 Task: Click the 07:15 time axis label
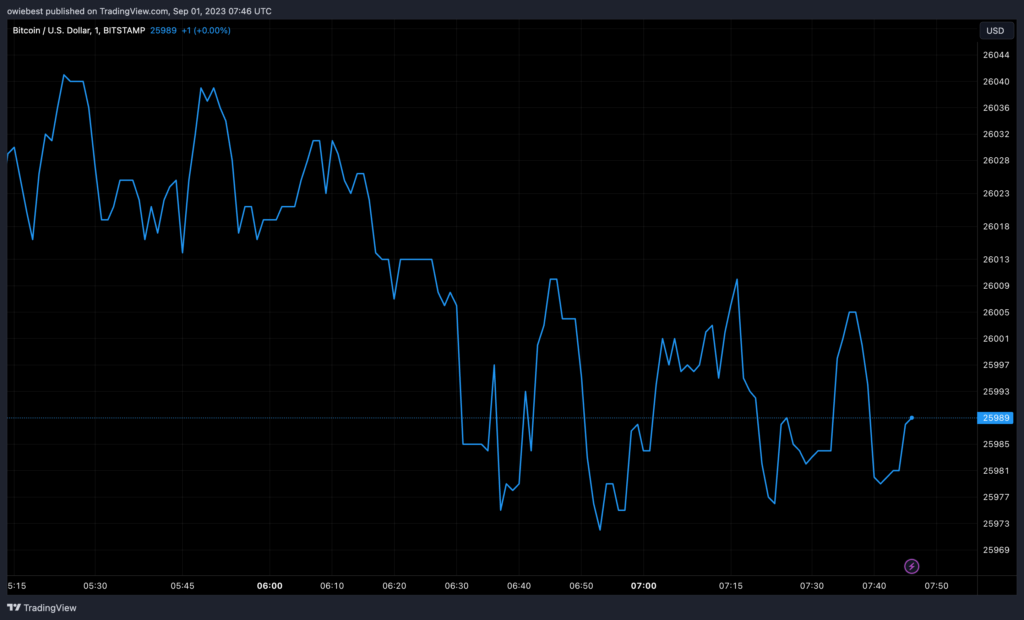[731, 586]
